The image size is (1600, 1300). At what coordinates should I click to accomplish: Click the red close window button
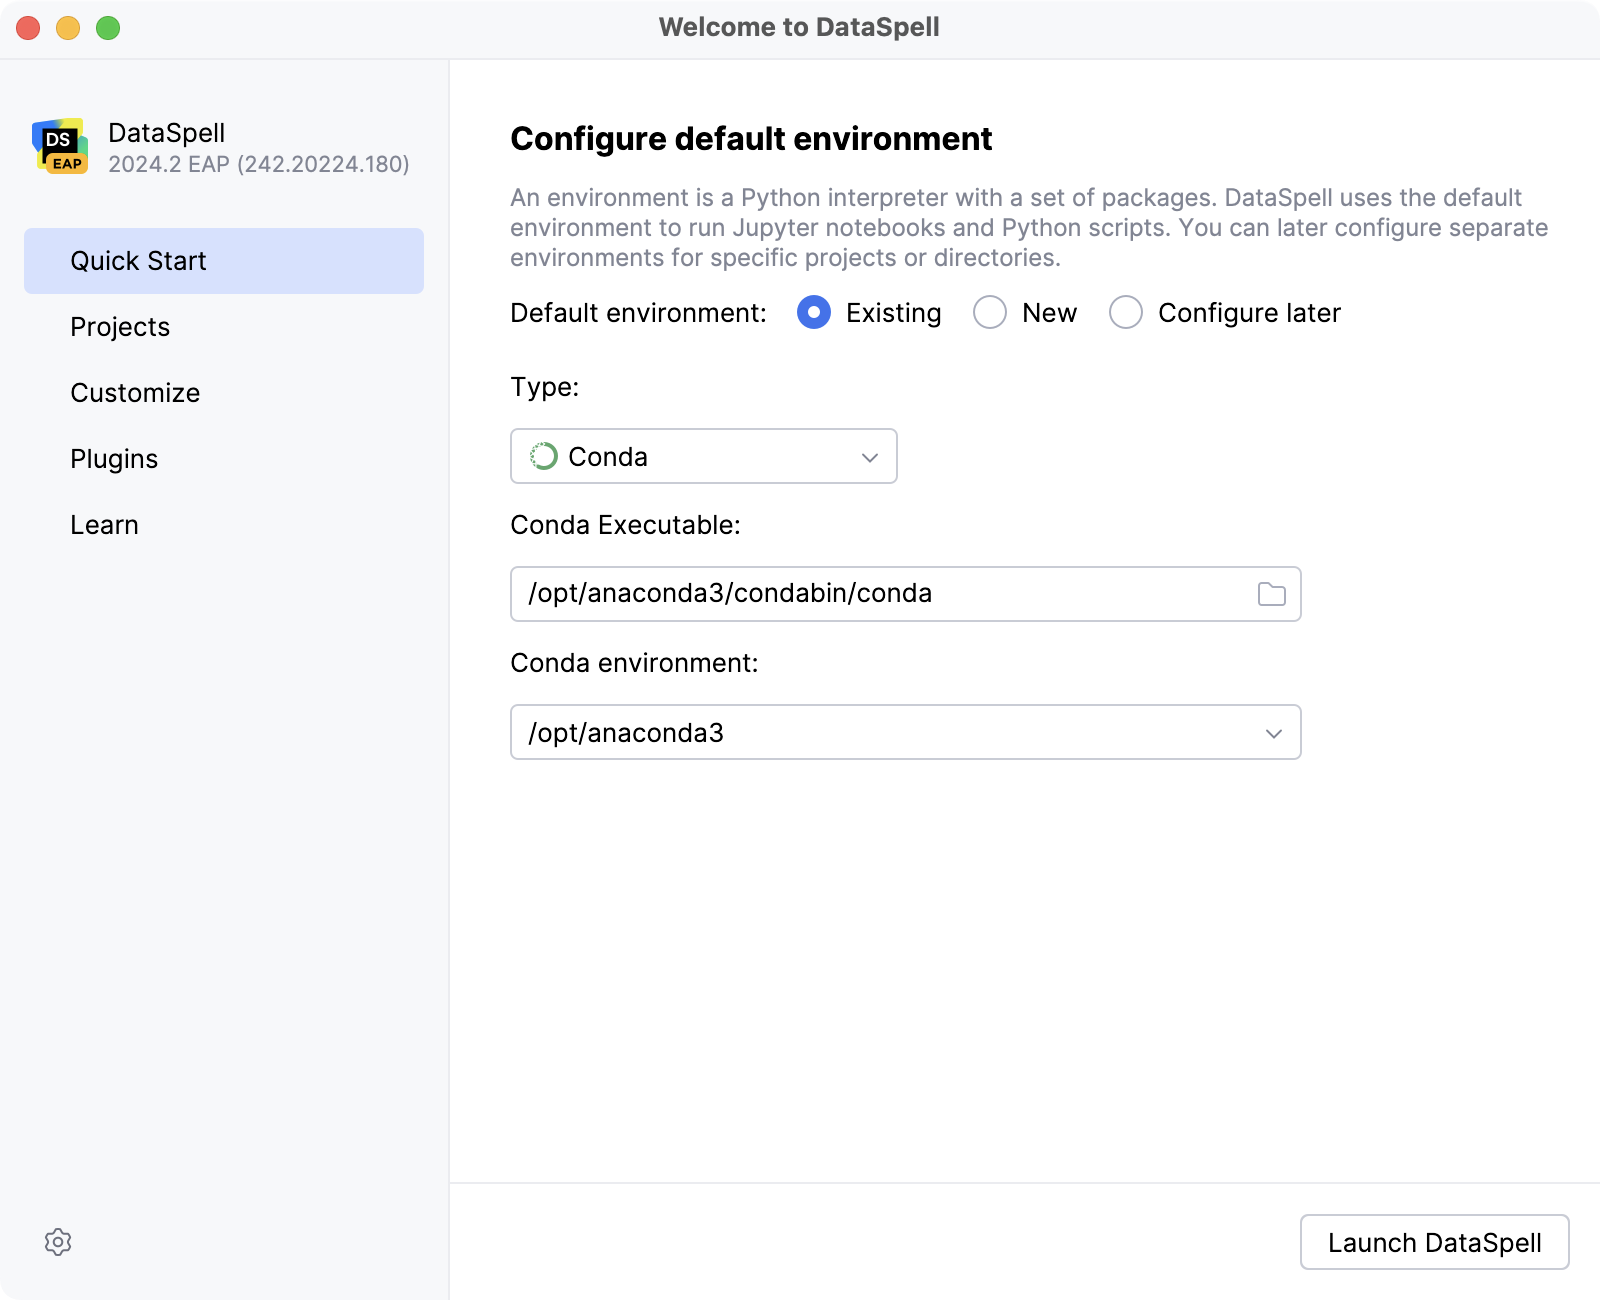pyautogui.click(x=28, y=28)
